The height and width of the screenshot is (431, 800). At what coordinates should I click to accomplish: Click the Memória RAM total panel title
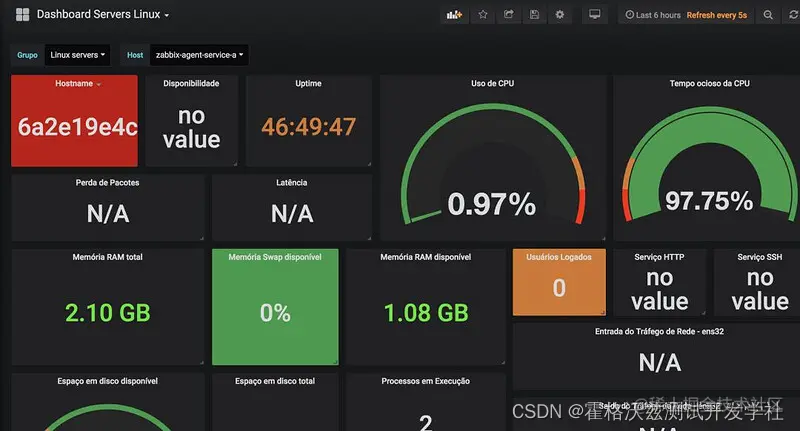[x=107, y=257]
